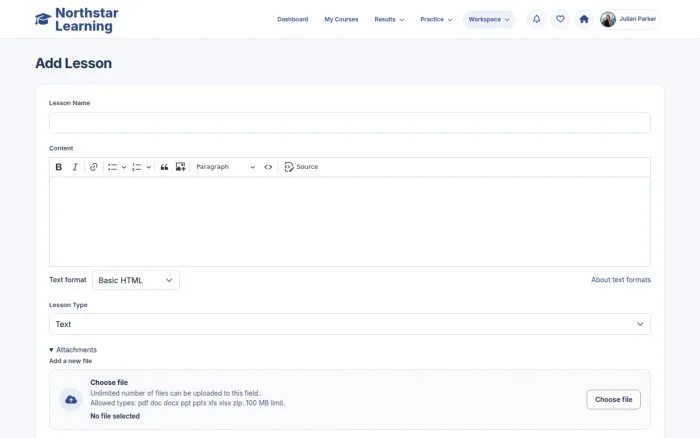Open the Paragraph heading dropdown

click(225, 167)
